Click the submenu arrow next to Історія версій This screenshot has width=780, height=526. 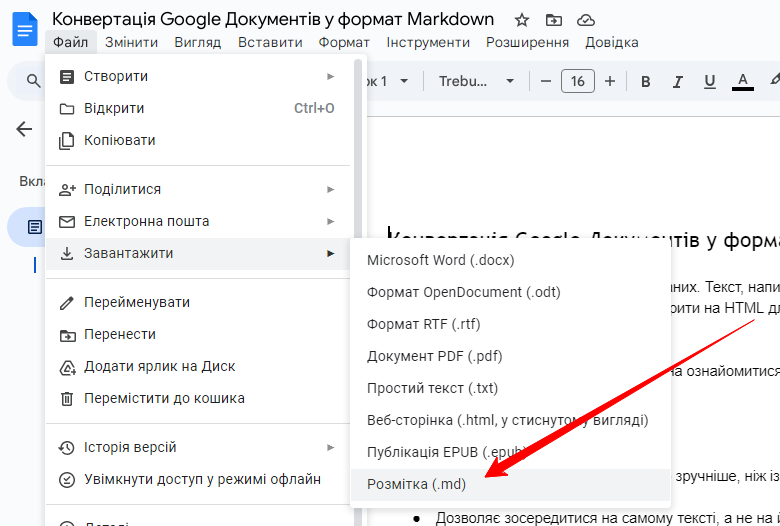click(330, 447)
